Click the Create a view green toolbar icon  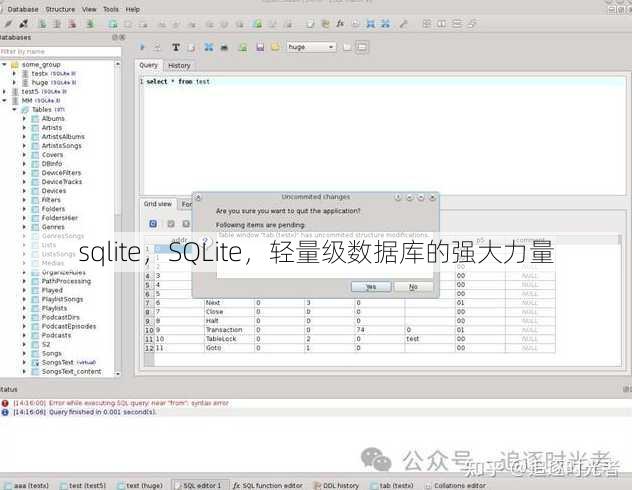(x=258, y=24)
